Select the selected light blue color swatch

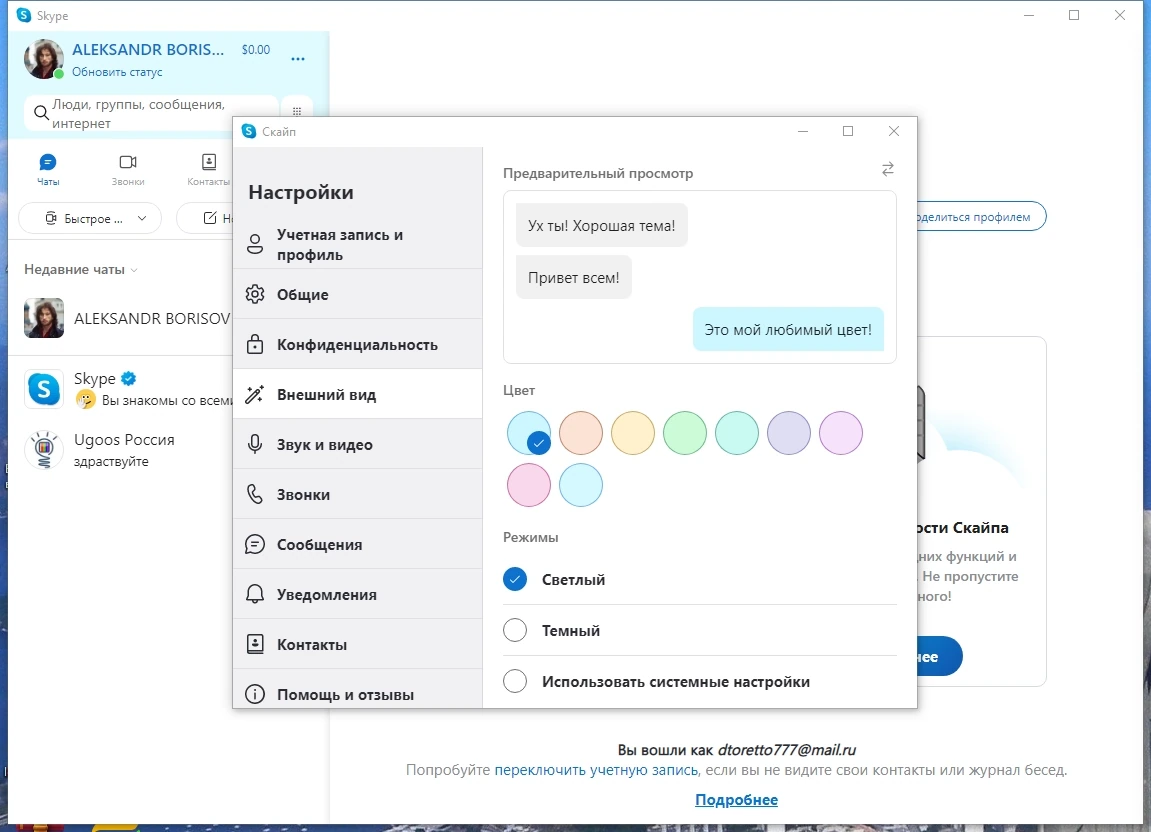pos(529,433)
